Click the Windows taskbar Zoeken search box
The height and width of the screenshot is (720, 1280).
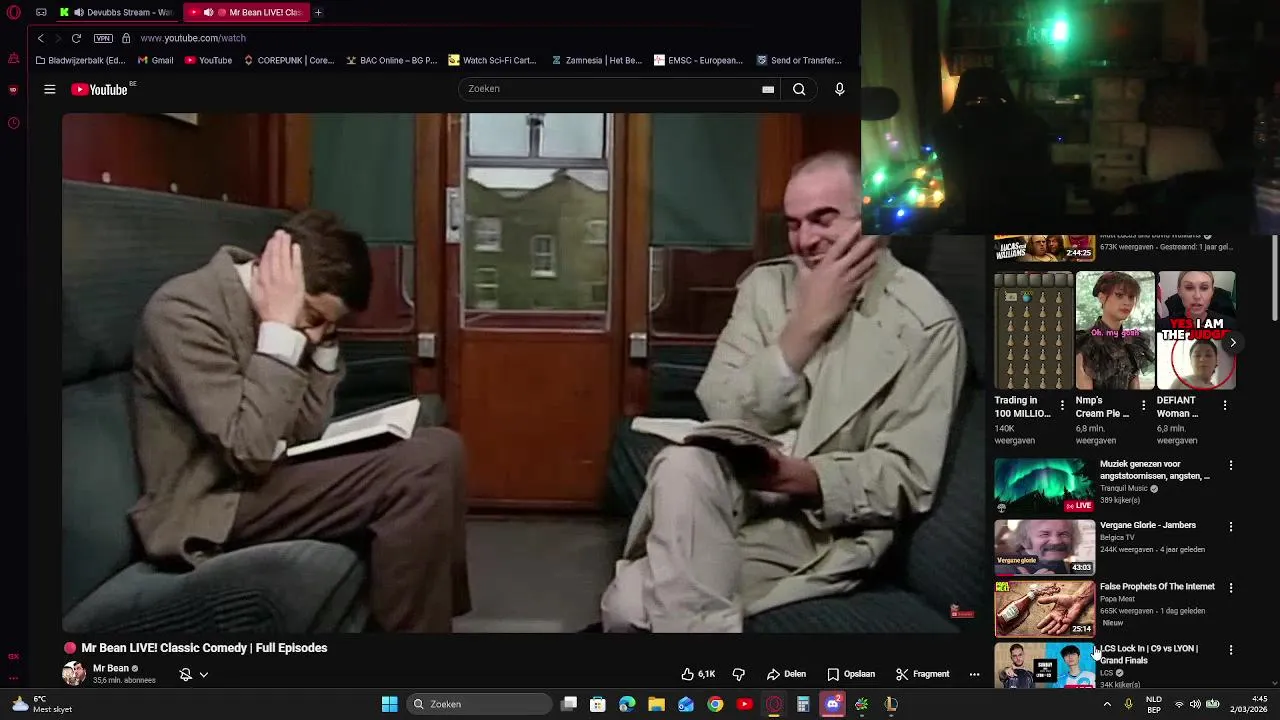(x=480, y=704)
